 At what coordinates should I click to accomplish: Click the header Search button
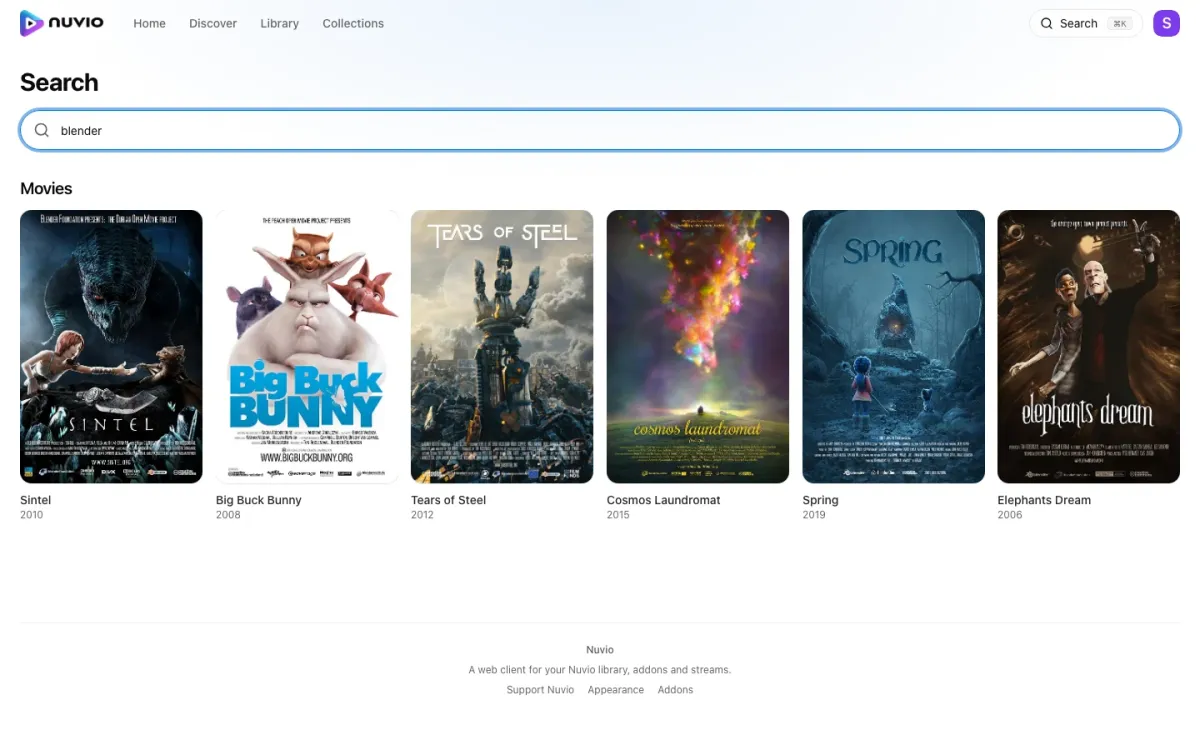[1086, 23]
